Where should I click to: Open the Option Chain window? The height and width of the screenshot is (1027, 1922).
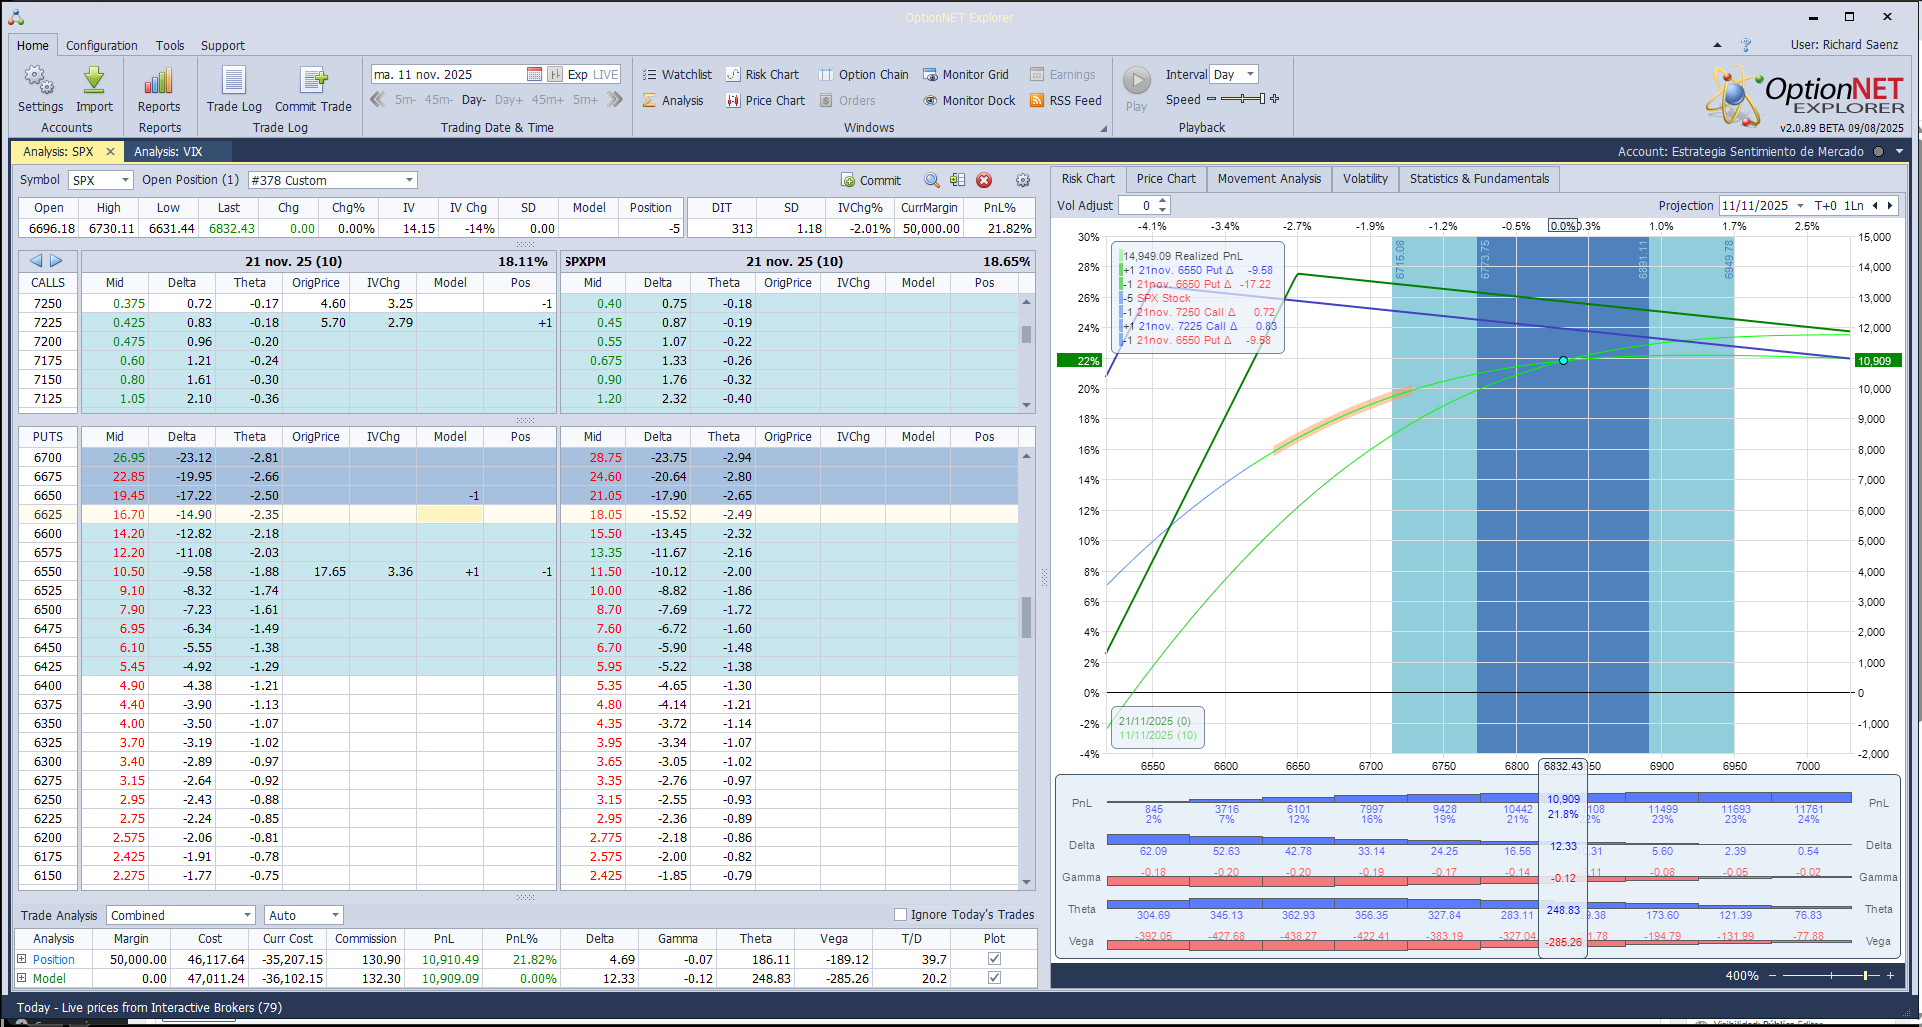(864, 74)
